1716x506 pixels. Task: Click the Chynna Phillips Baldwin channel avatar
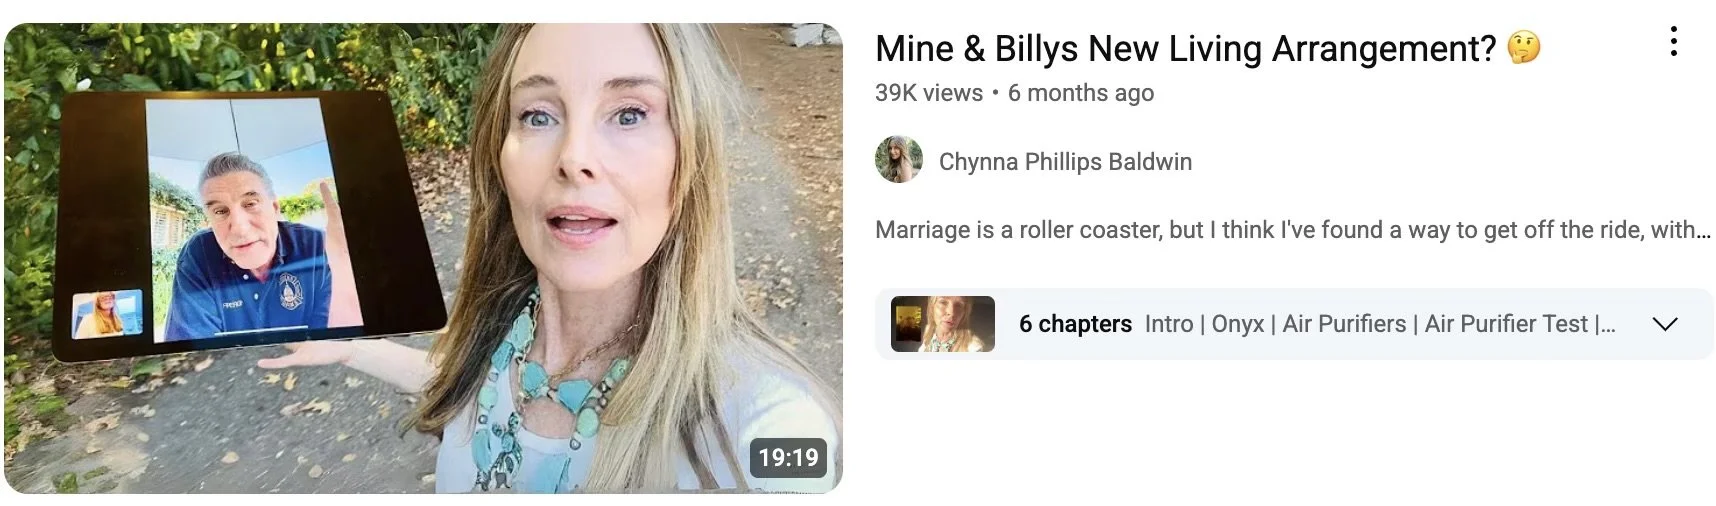898,161
